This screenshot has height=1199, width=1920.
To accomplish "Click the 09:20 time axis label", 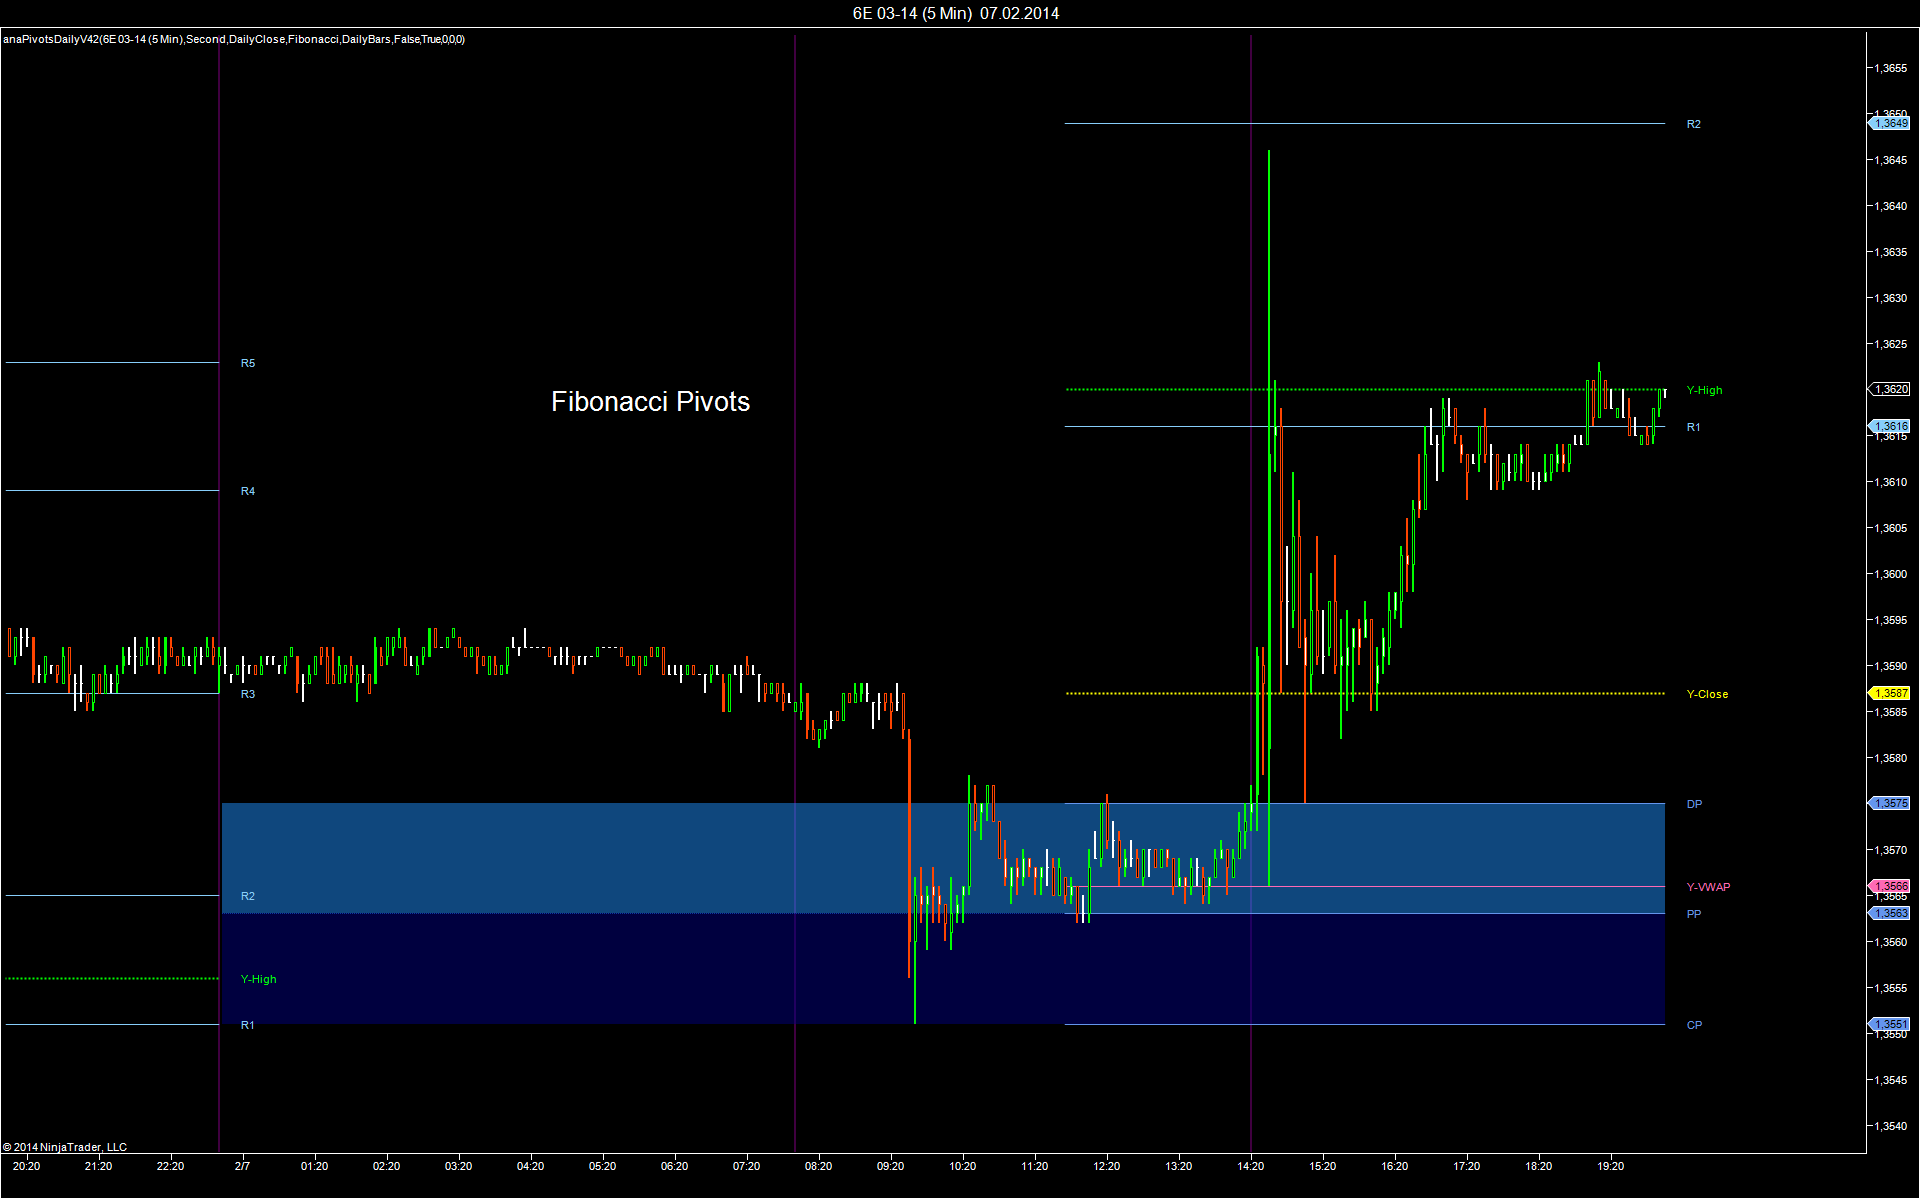I will pyautogui.click(x=890, y=1166).
